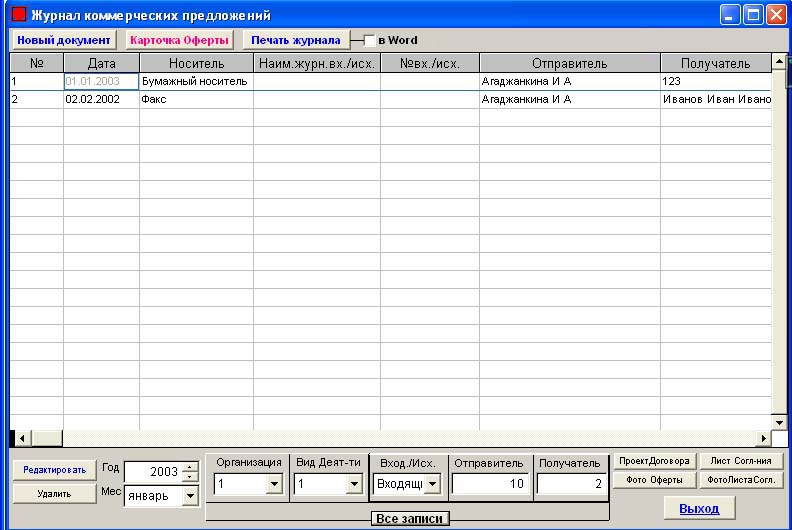Click the table's vertical scrollbar up arrow
This screenshot has width=792, height=530.
point(779,62)
